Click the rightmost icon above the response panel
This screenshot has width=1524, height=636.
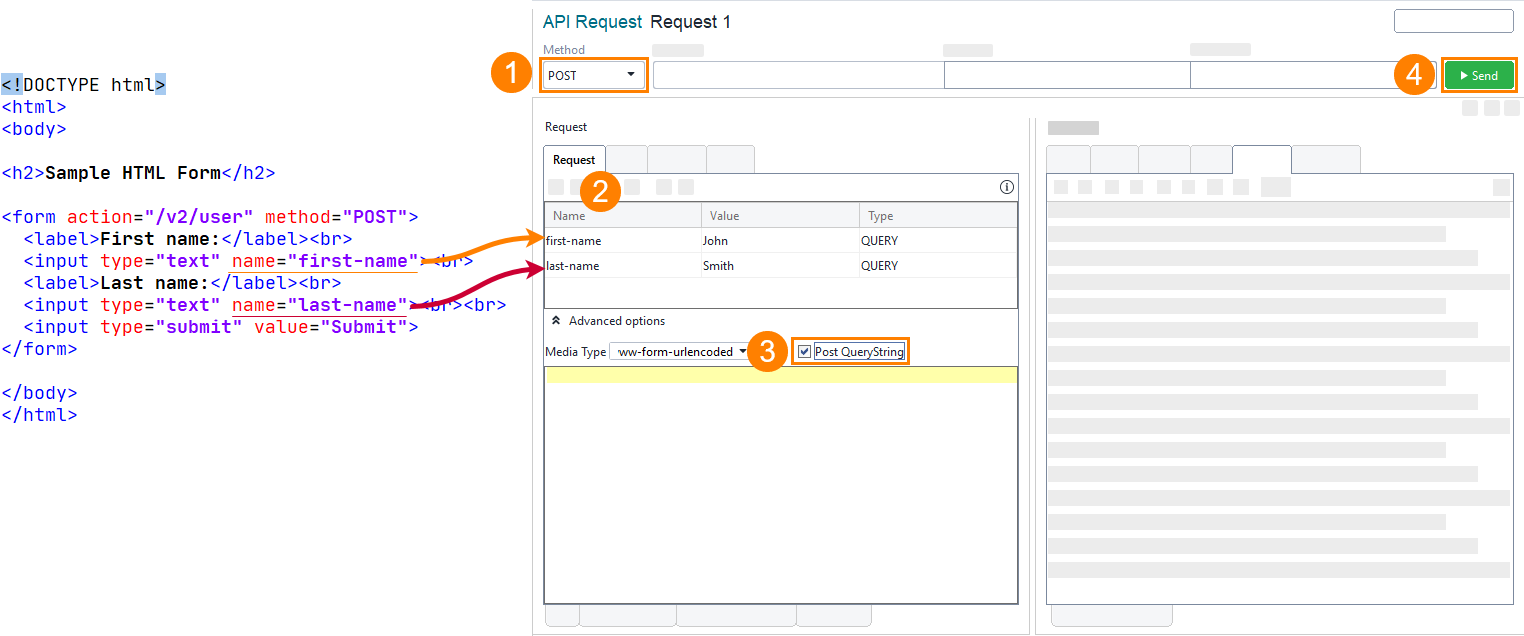[1512, 108]
